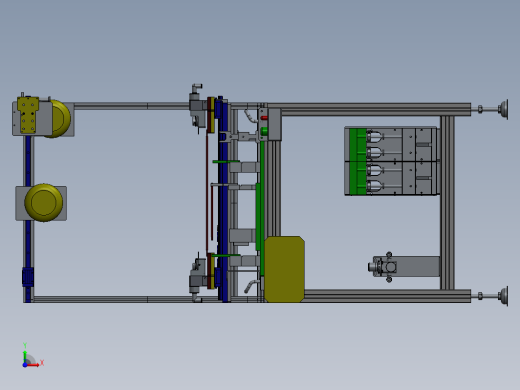520x390 pixels.
Task: Pick the long blue vertical rail in the center
Action: click(x=223, y=200)
